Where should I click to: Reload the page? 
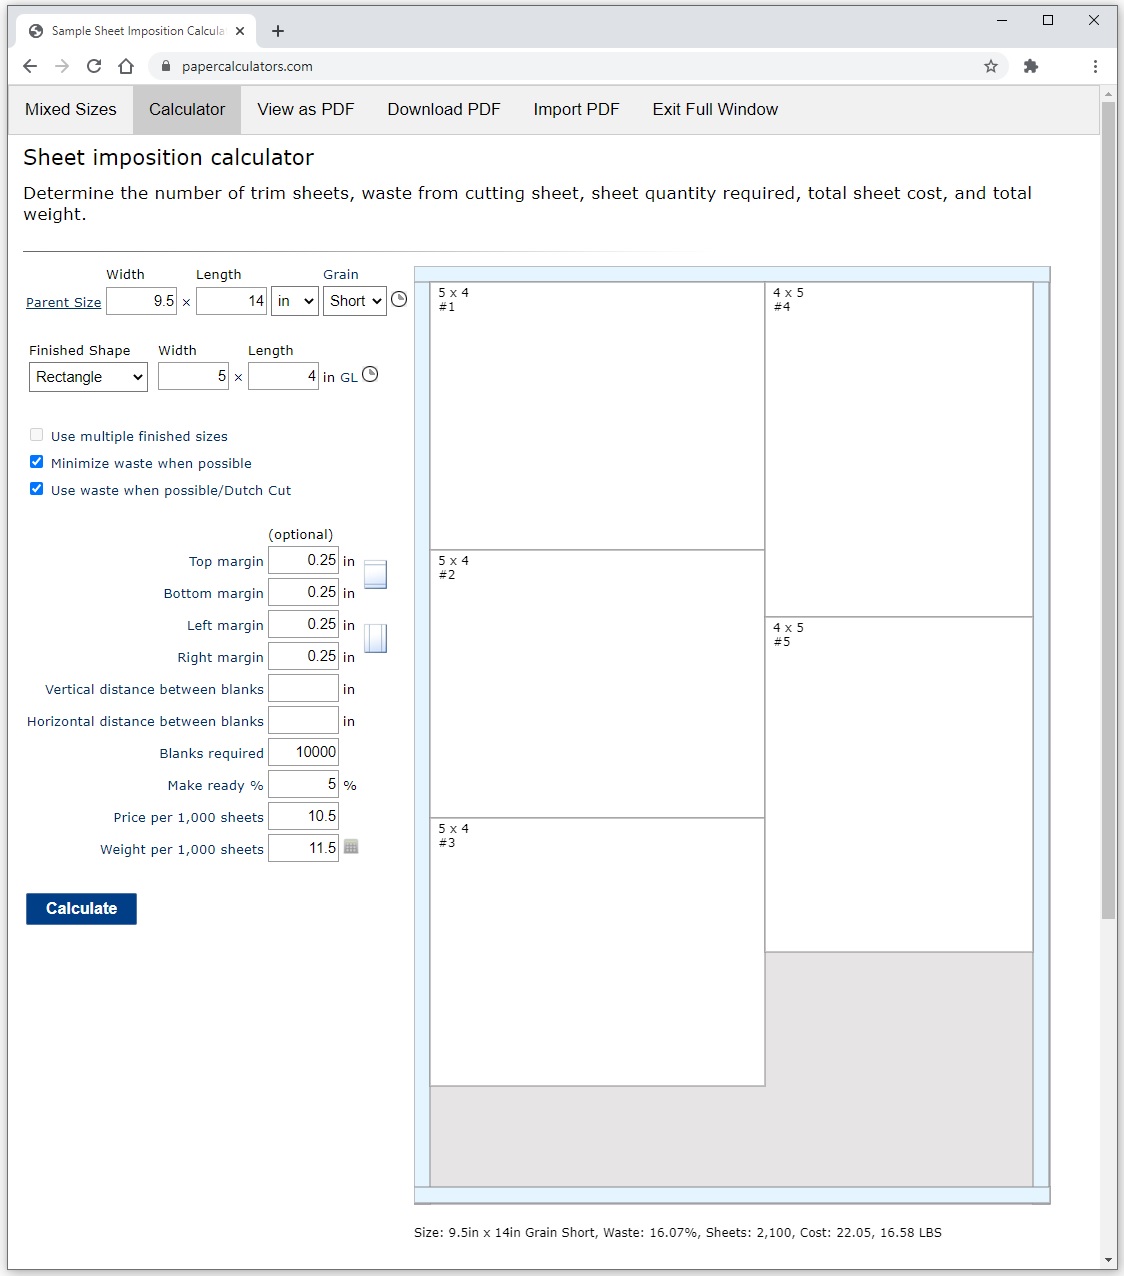point(94,66)
